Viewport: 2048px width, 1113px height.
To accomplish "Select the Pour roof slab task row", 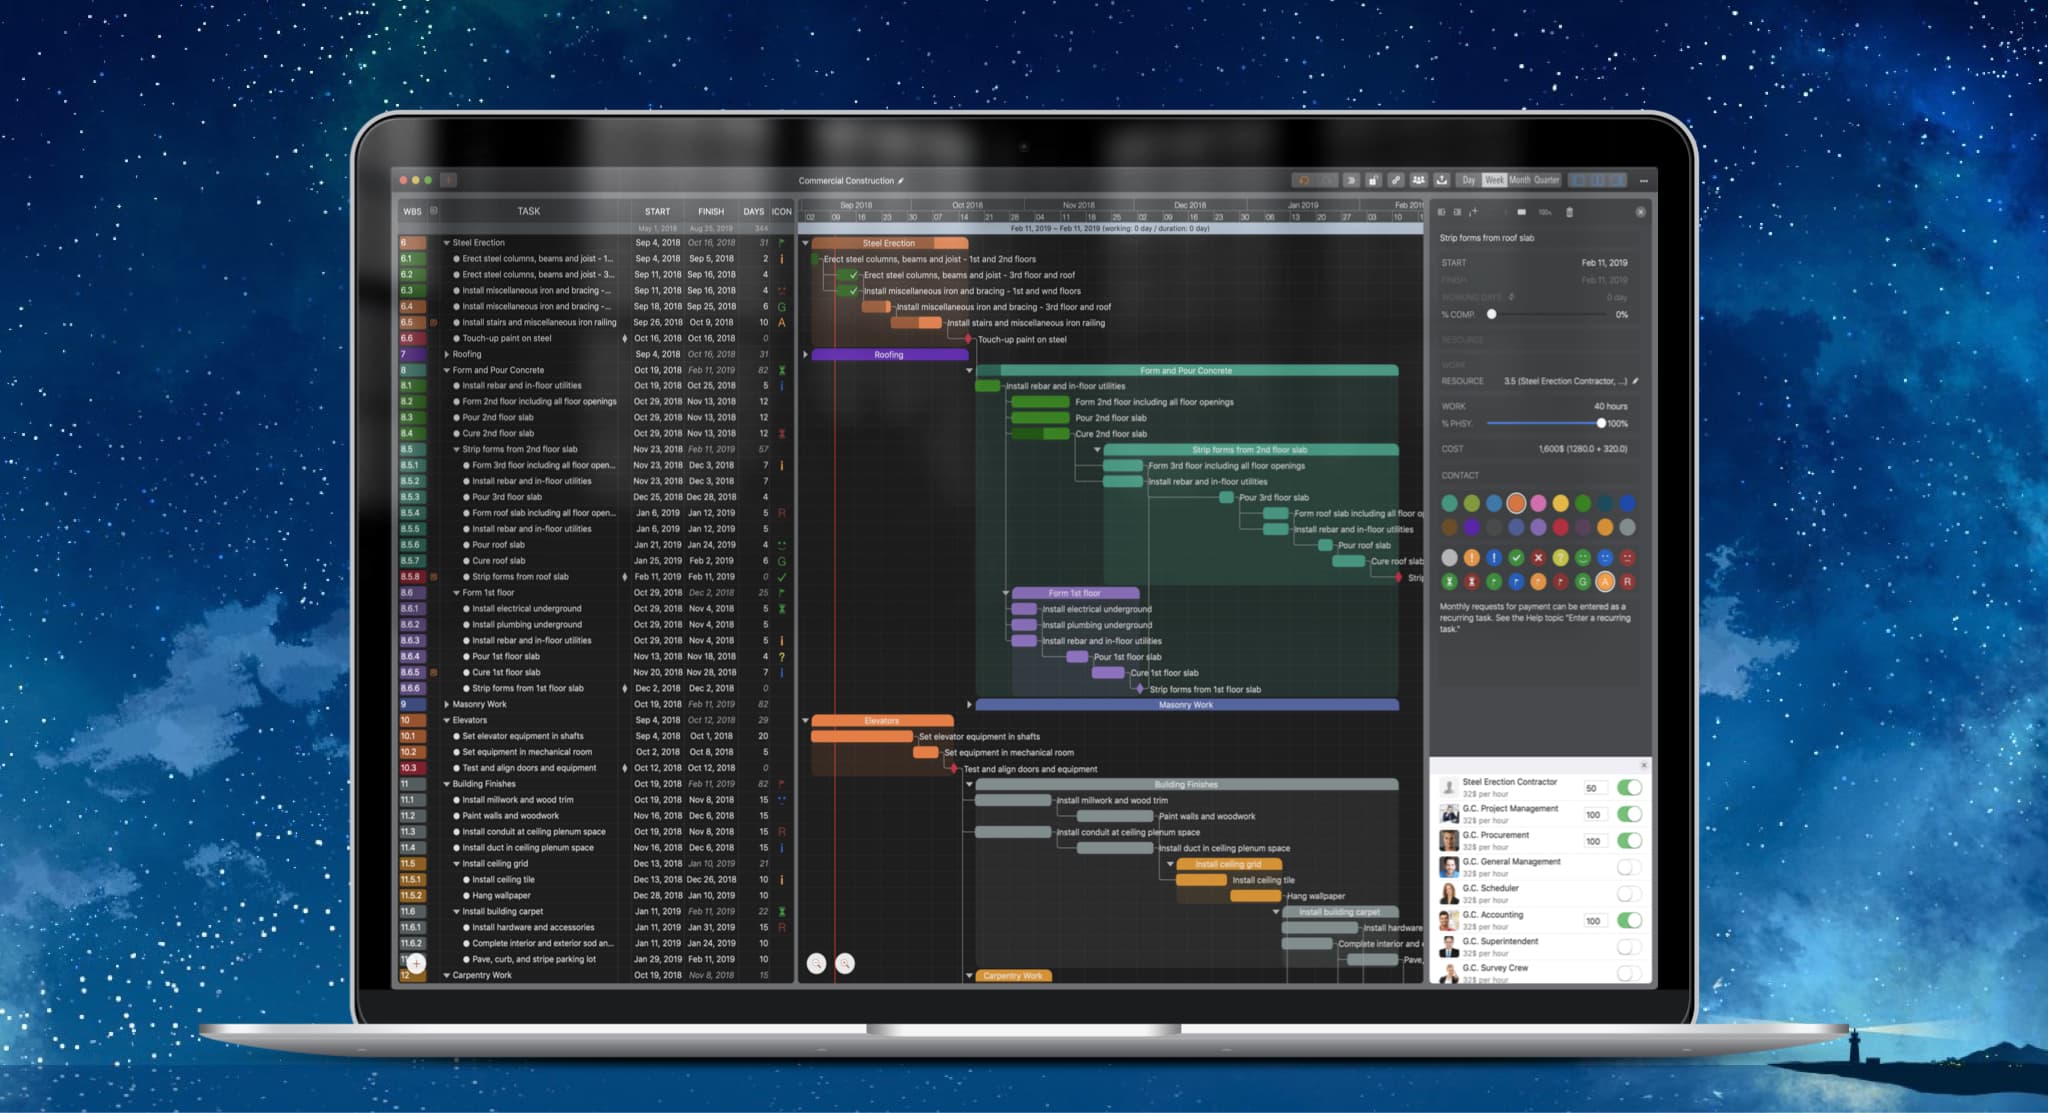I will (498, 545).
